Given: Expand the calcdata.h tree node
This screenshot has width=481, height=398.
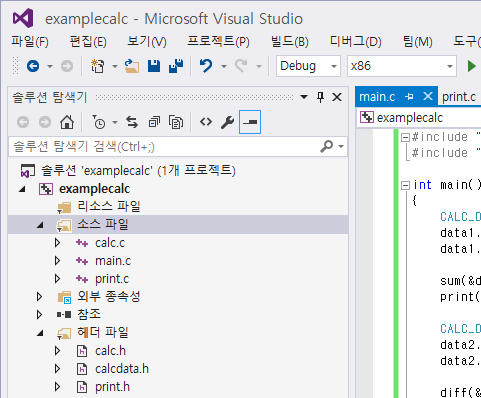Looking at the screenshot, I should (x=58, y=369).
